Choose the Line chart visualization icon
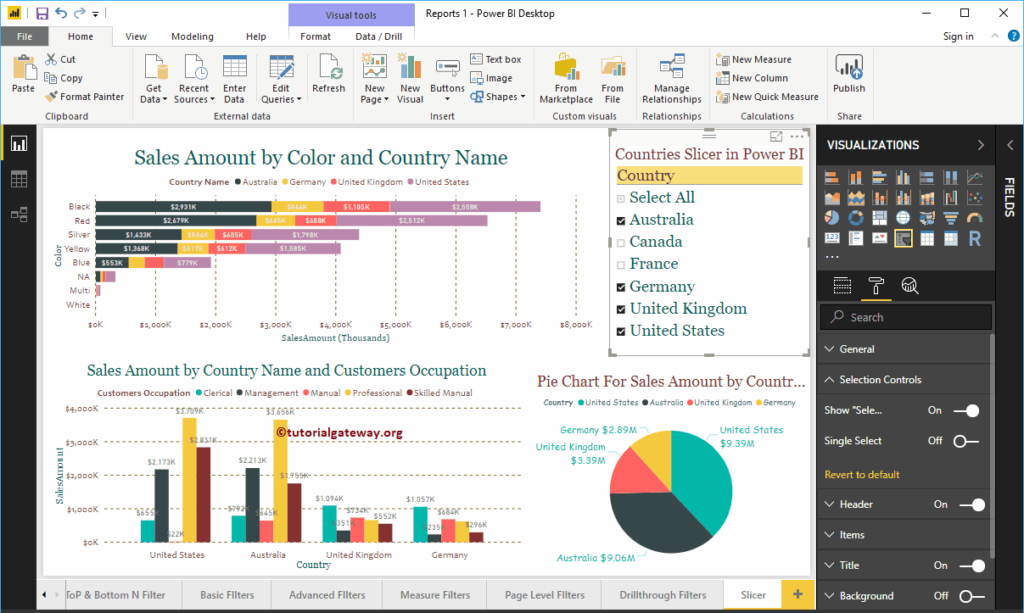 974,177
